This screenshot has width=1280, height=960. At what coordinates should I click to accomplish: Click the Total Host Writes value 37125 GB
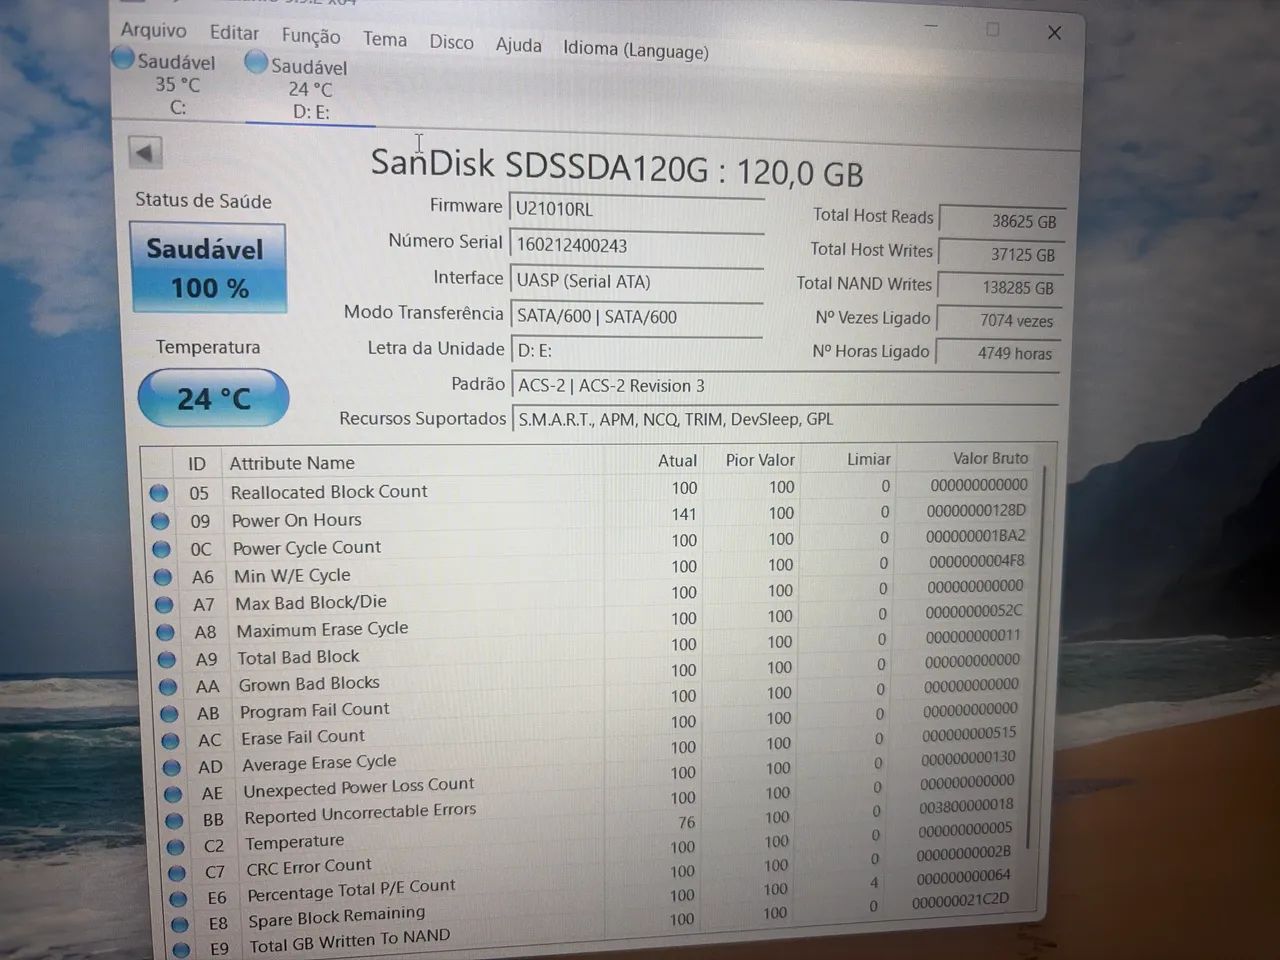point(1002,254)
